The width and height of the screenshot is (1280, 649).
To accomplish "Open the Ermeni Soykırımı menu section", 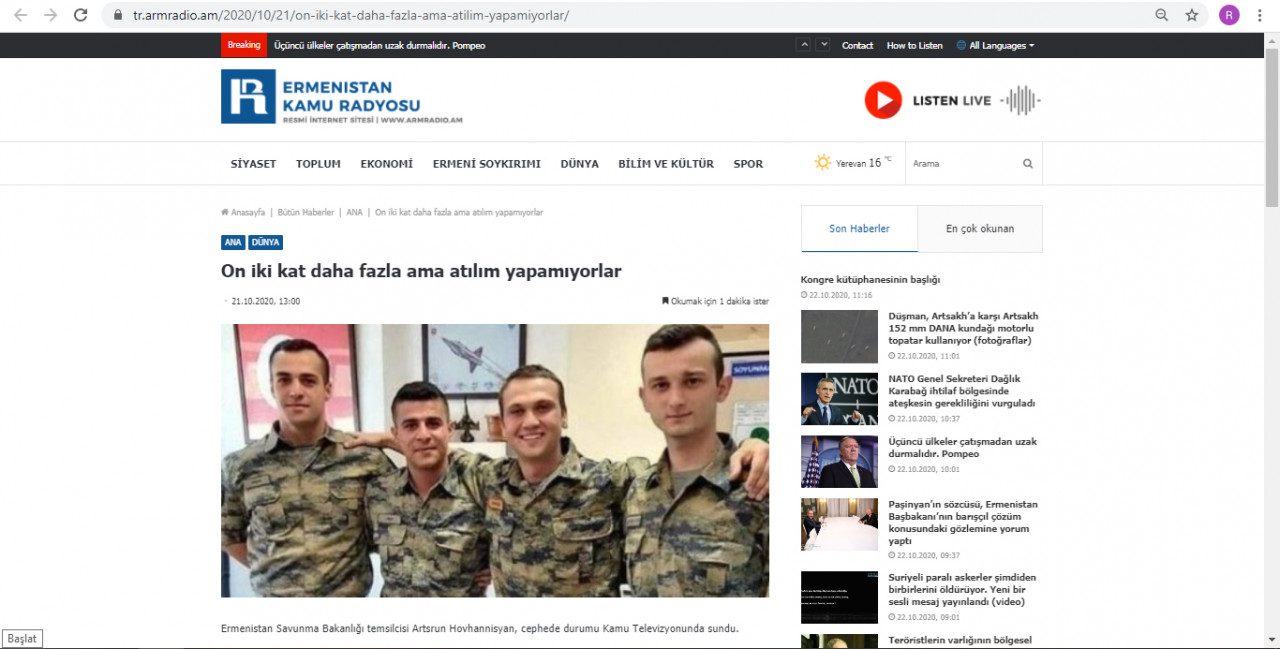I will (x=486, y=164).
